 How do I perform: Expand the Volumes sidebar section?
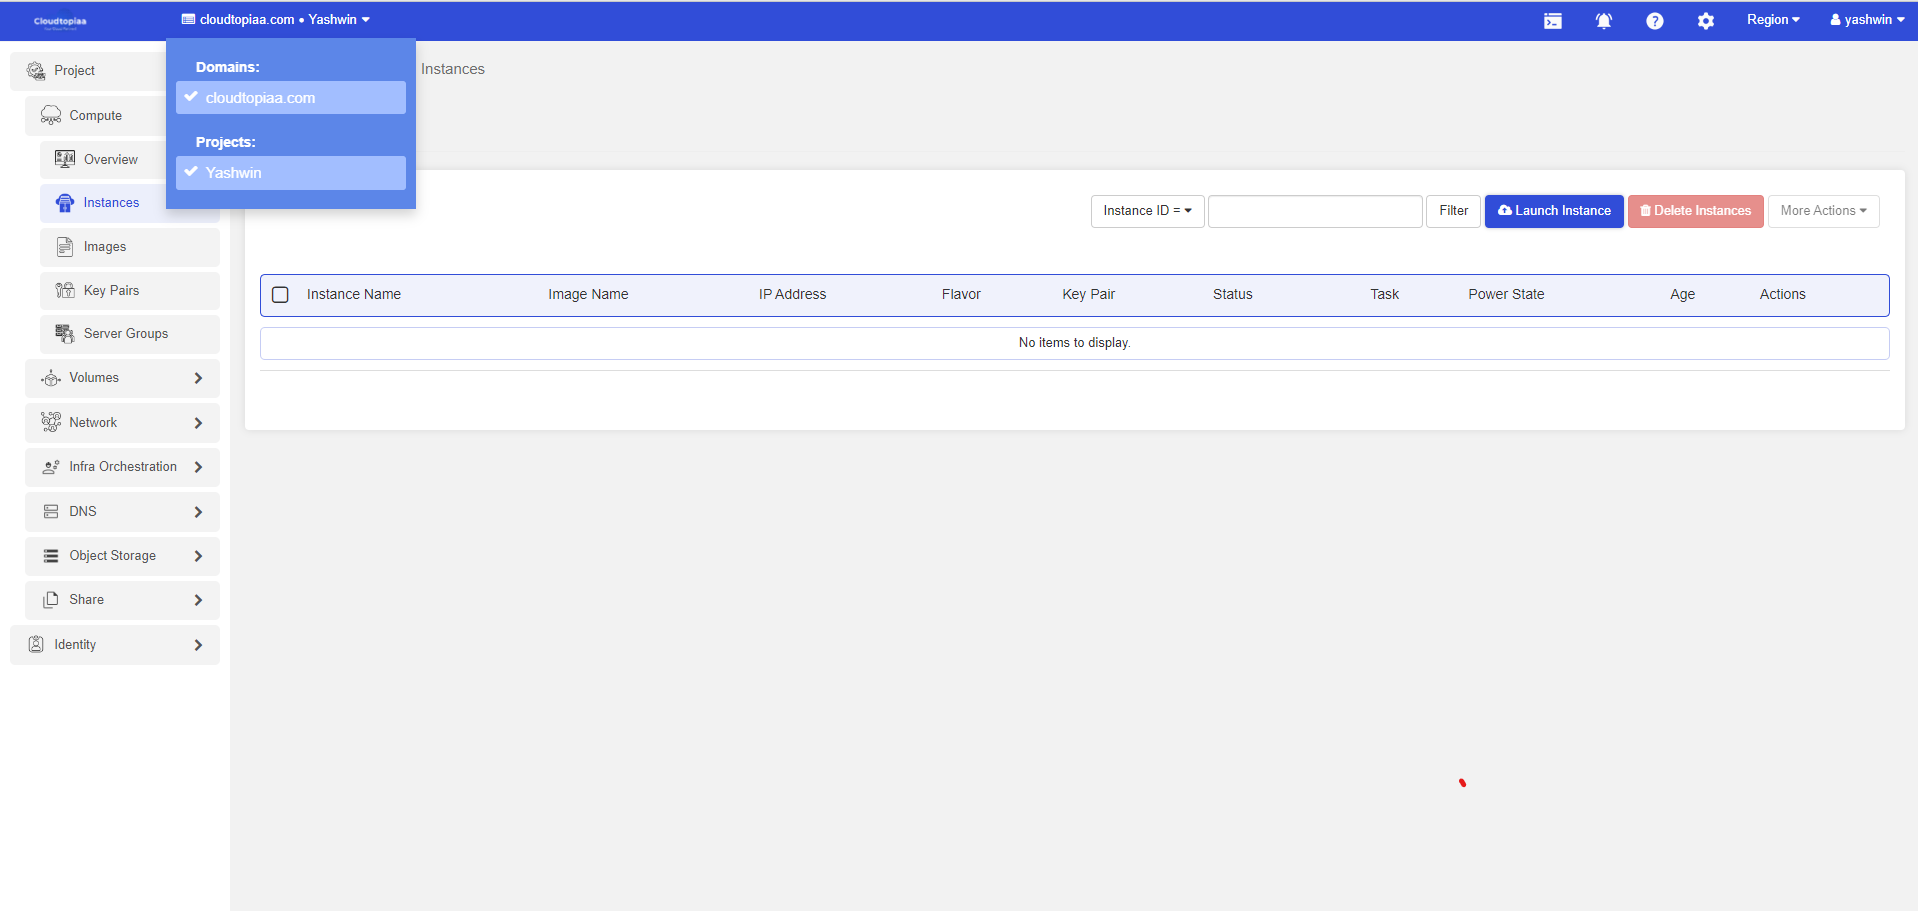click(x=122, y=378)
